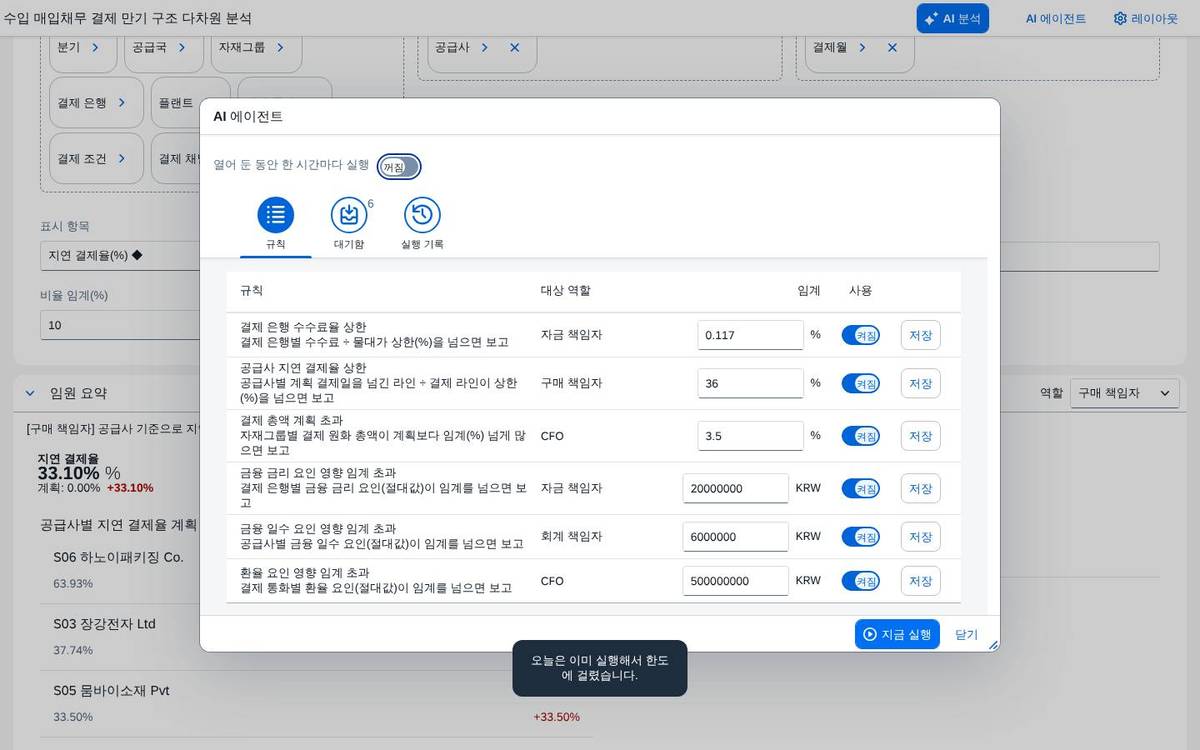Click the +33.50% variance value
This screenshot has width=1200, height=750.
click(x=556, y=717)
